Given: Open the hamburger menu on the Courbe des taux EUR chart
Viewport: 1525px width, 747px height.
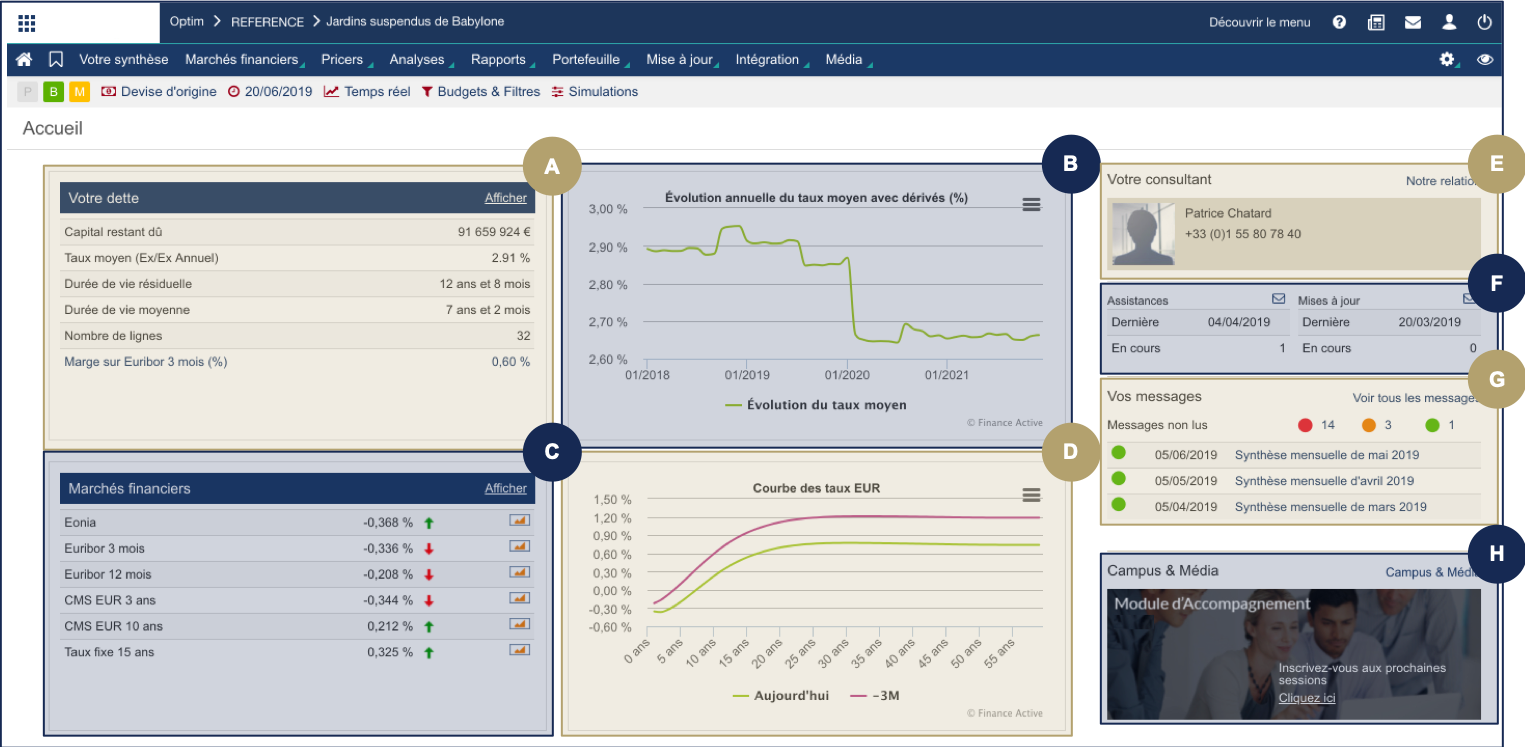Looking at the screenshot, I should [1032, 495].
